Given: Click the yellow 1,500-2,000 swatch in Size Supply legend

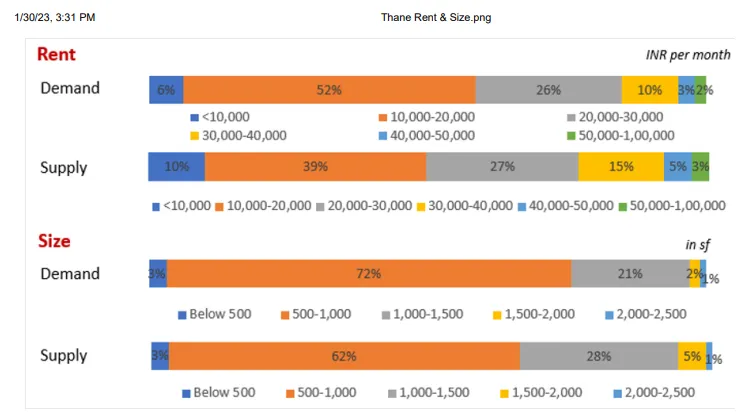Looking at the screenshot, I should (x=505, y=393).
